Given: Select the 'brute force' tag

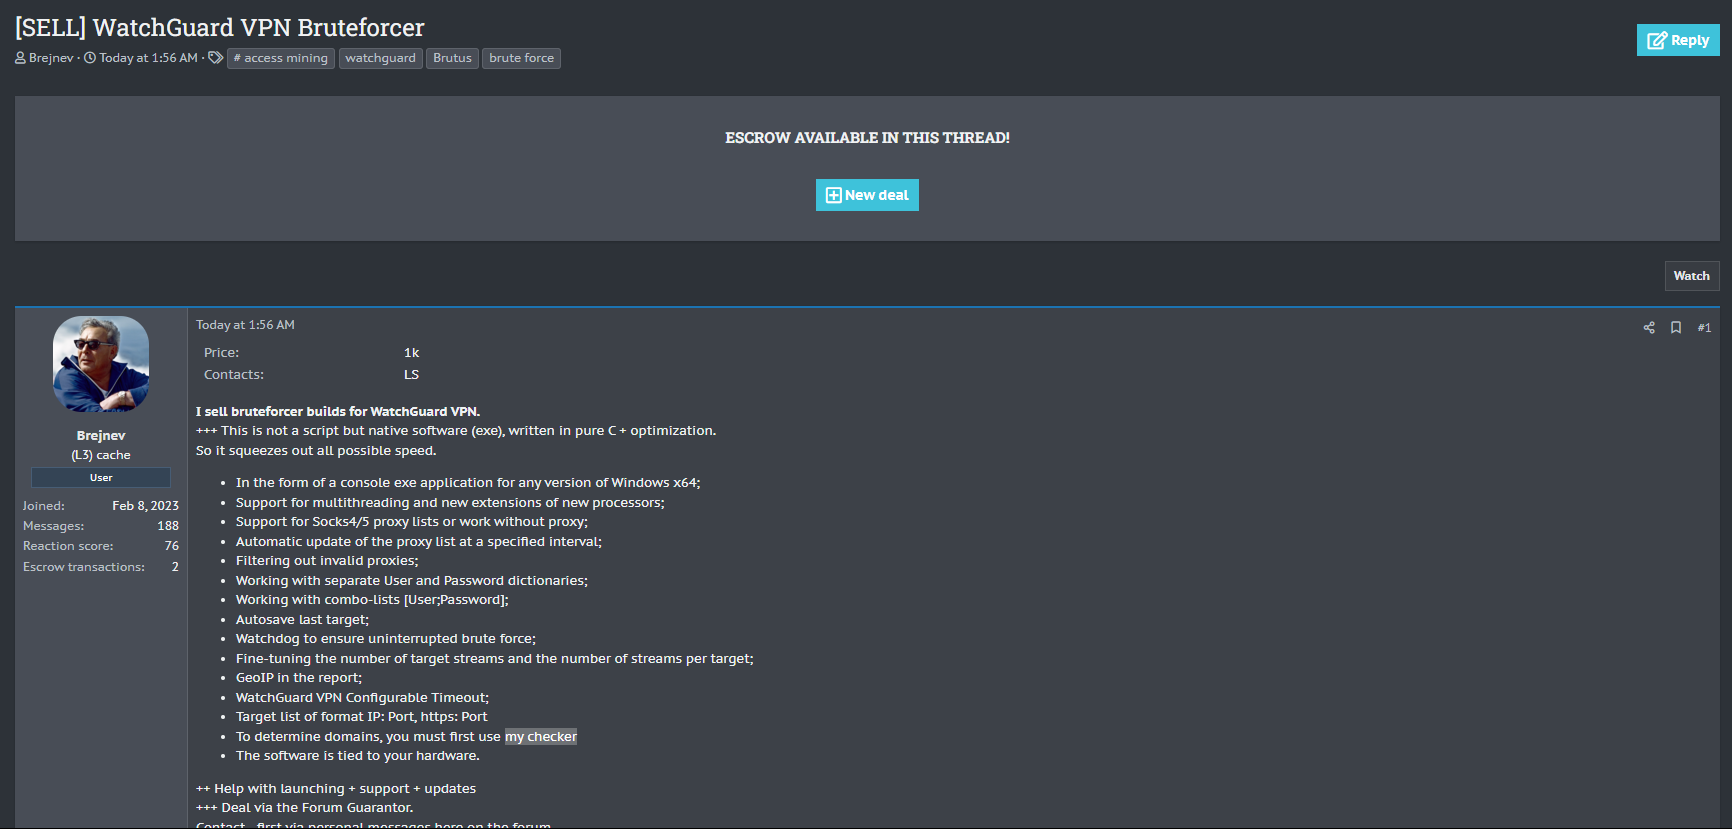Looking at the screenshot, I should (521, 58).
